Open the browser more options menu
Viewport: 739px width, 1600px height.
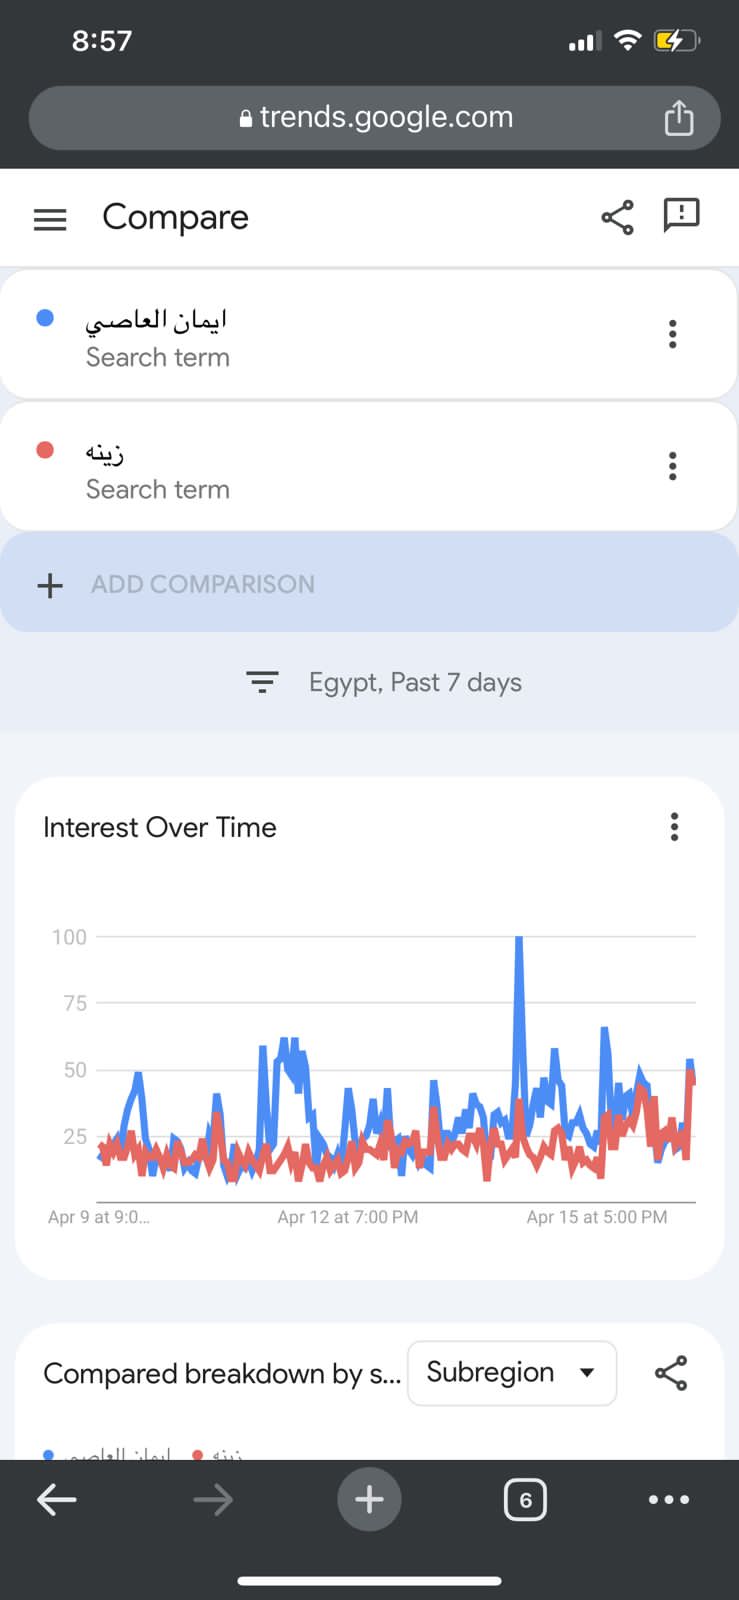pos(668,1499)
